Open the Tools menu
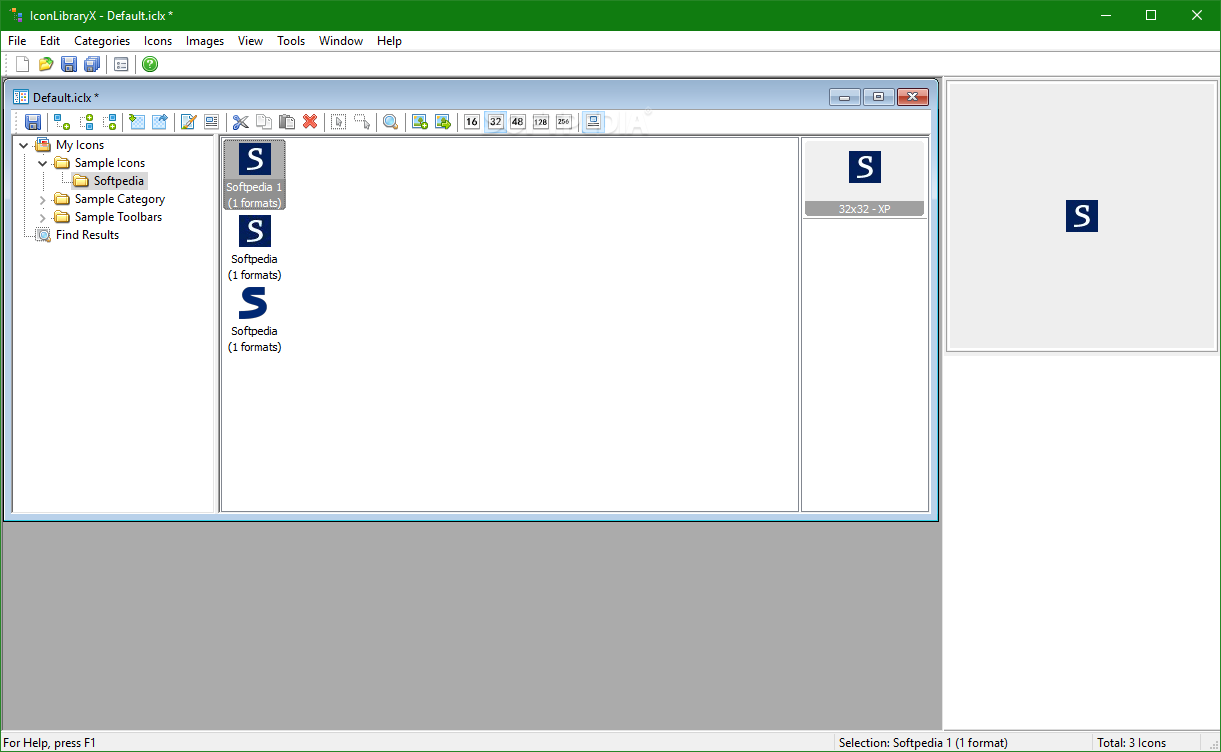The image size is (1221, 752). pyautogui.click(x=291, y=41)
